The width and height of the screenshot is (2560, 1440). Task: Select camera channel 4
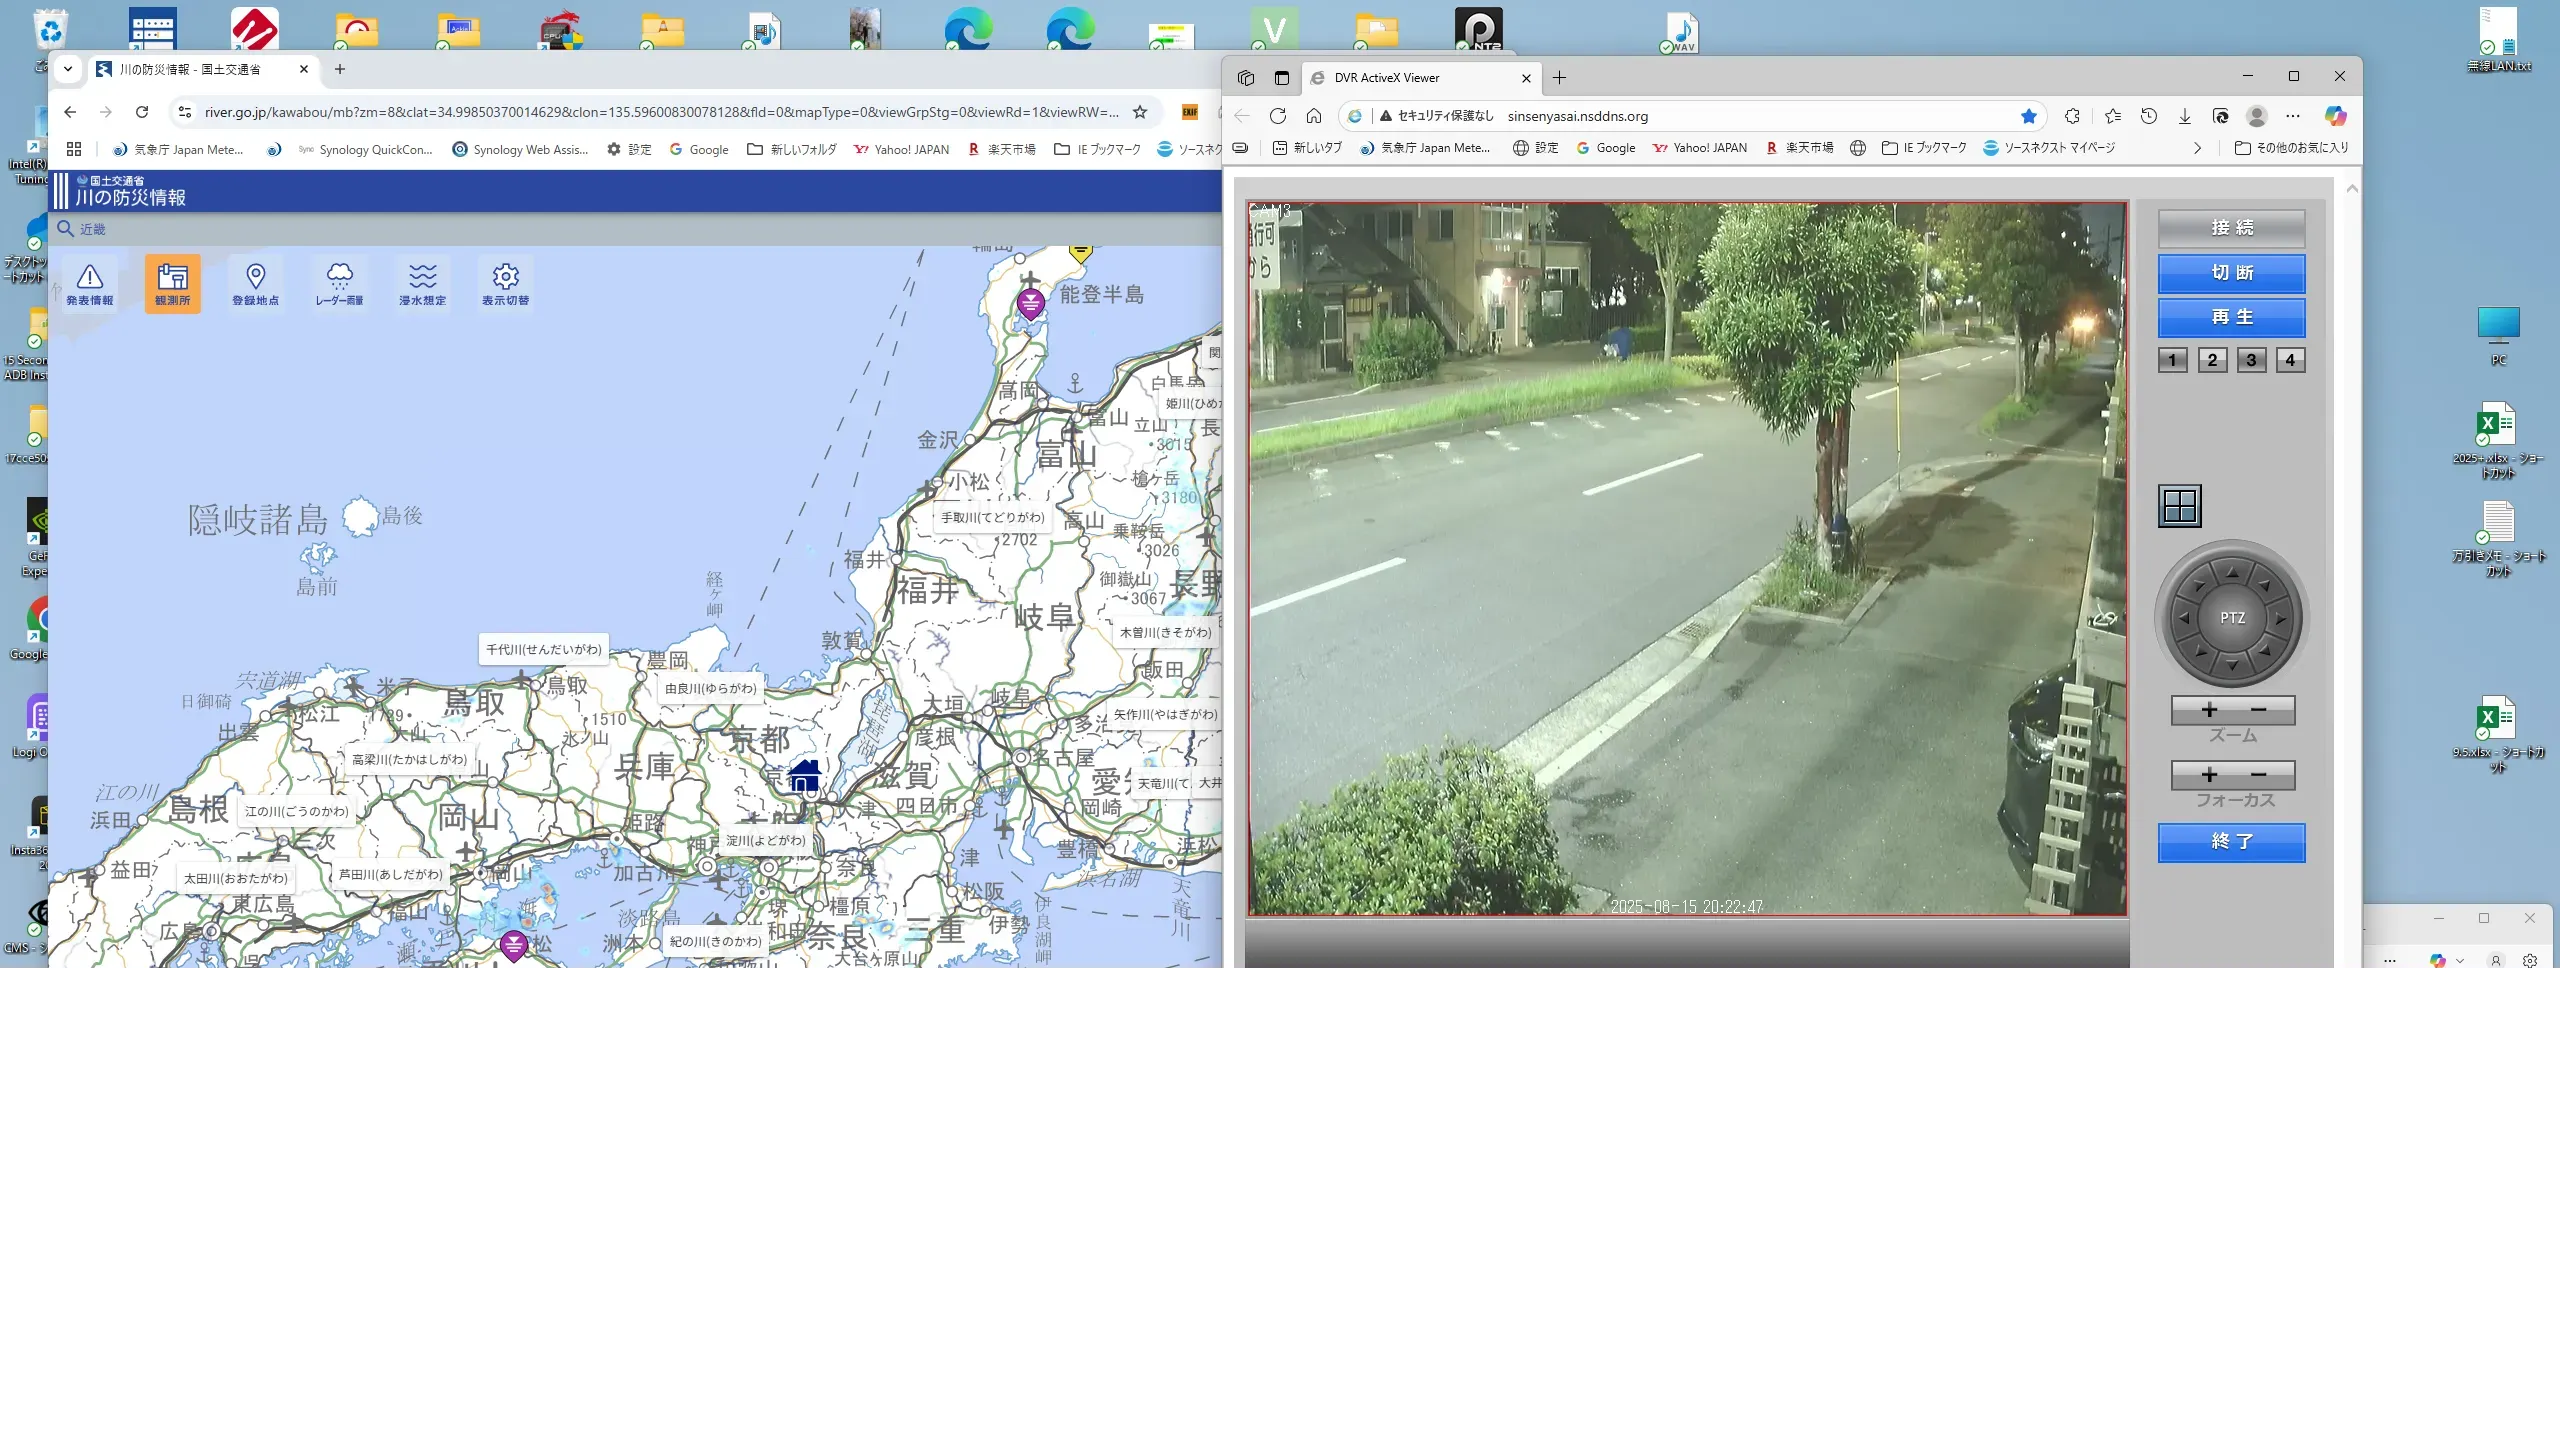point(2290,360)
